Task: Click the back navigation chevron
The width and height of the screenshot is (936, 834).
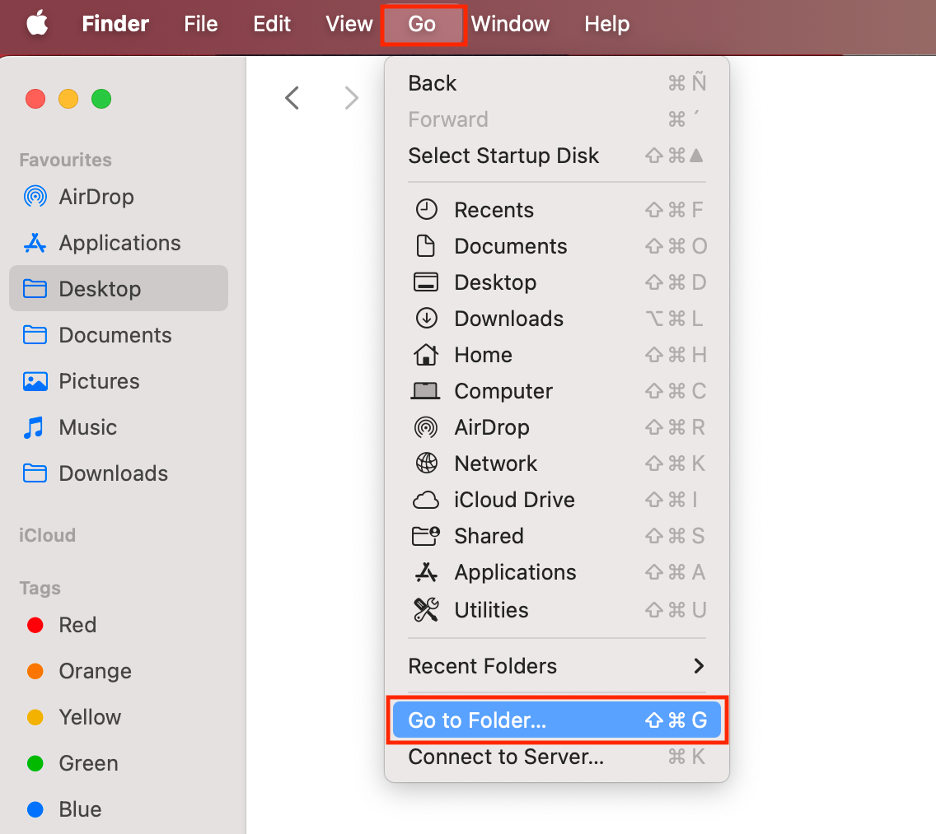Action: [x=291, y=97]
